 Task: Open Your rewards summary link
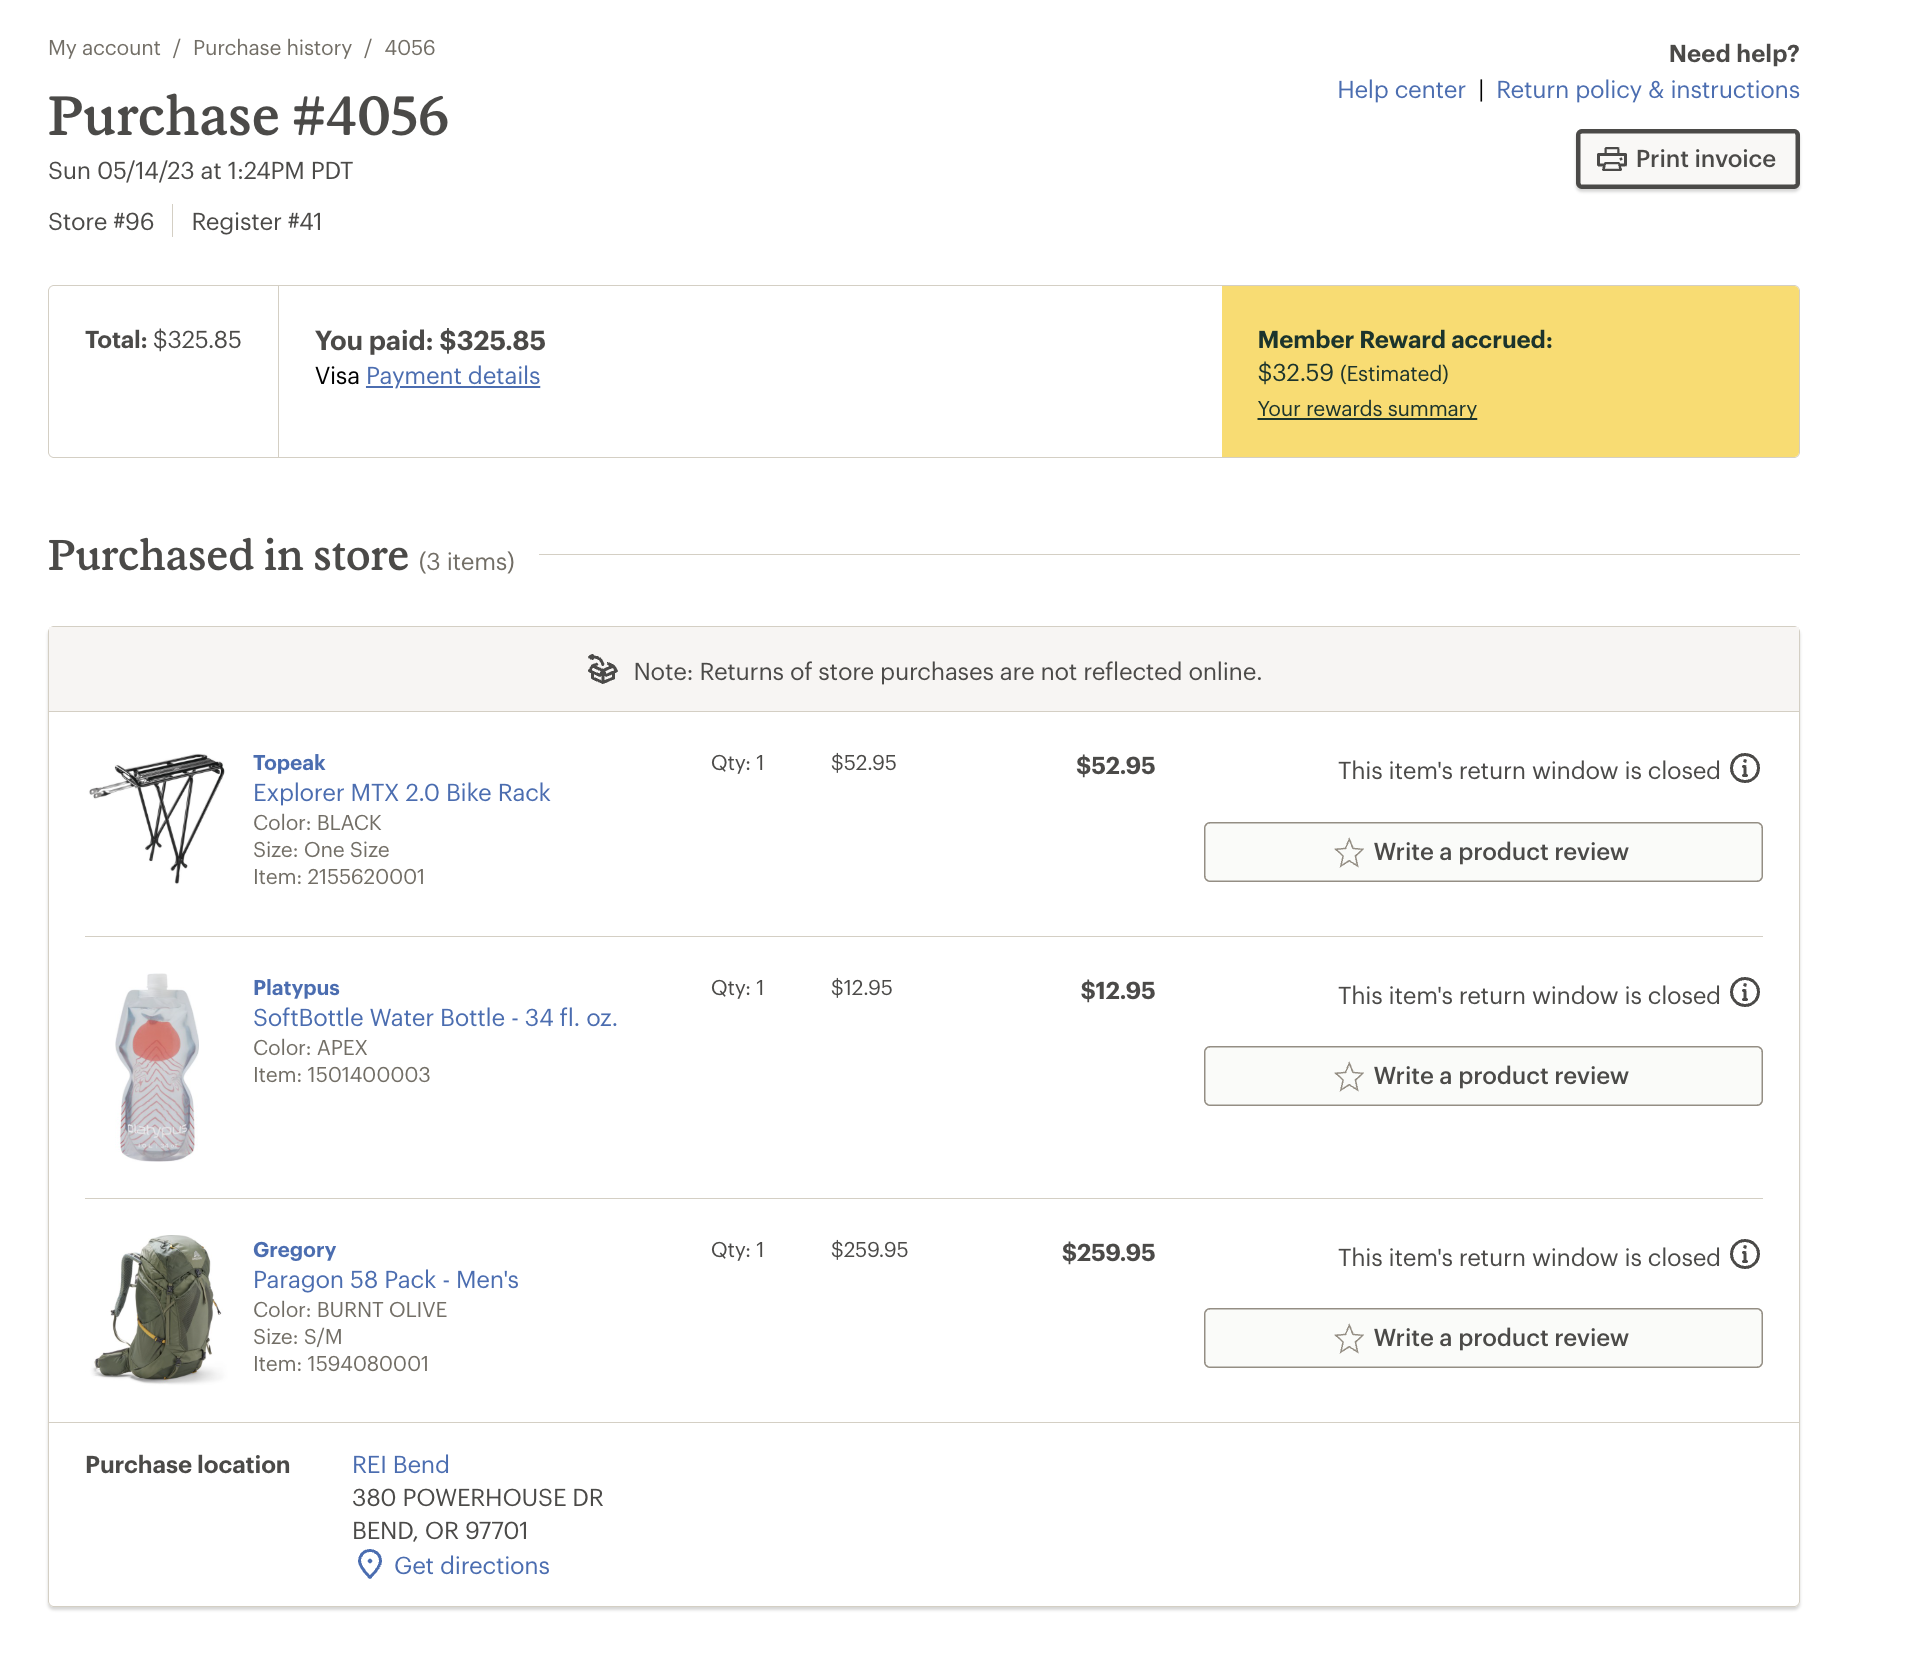(1366, 409)
